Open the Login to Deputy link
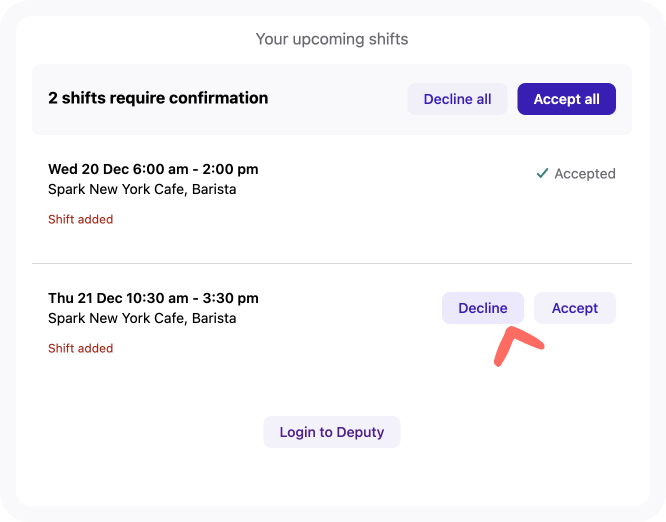666x522 pixels. (x=332, y=432)
